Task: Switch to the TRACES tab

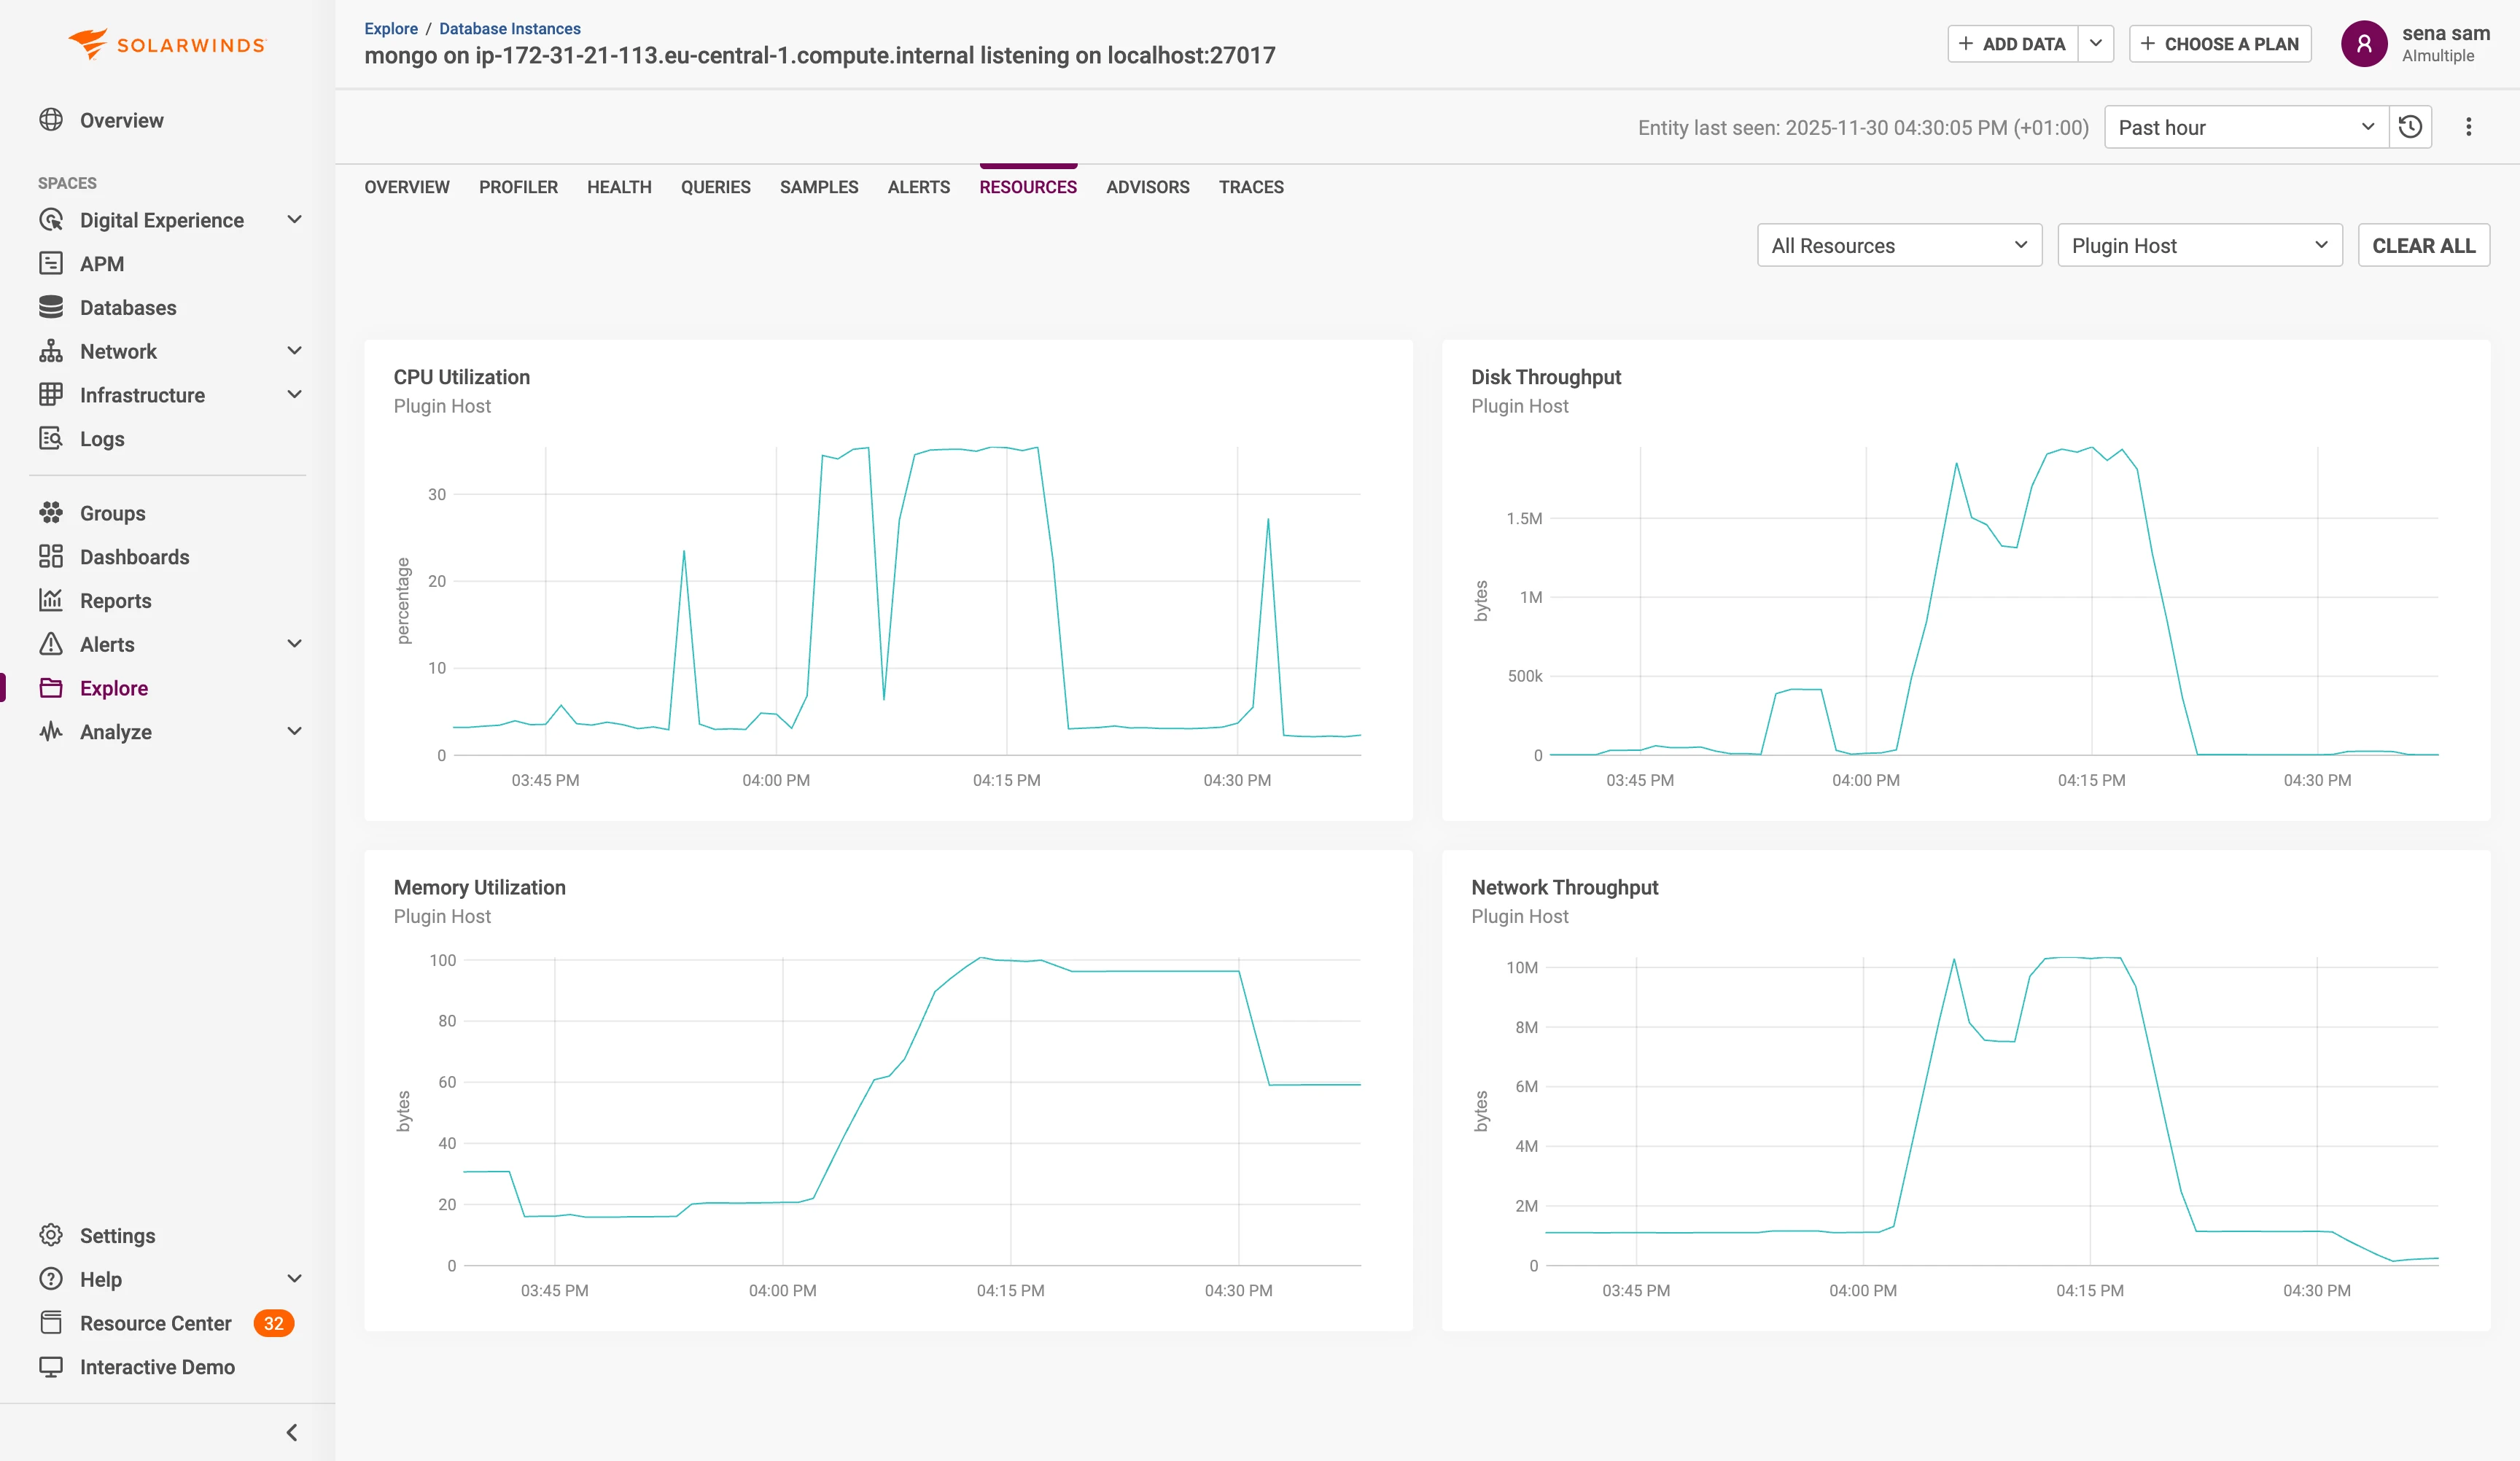Action: click(1251, 187)
